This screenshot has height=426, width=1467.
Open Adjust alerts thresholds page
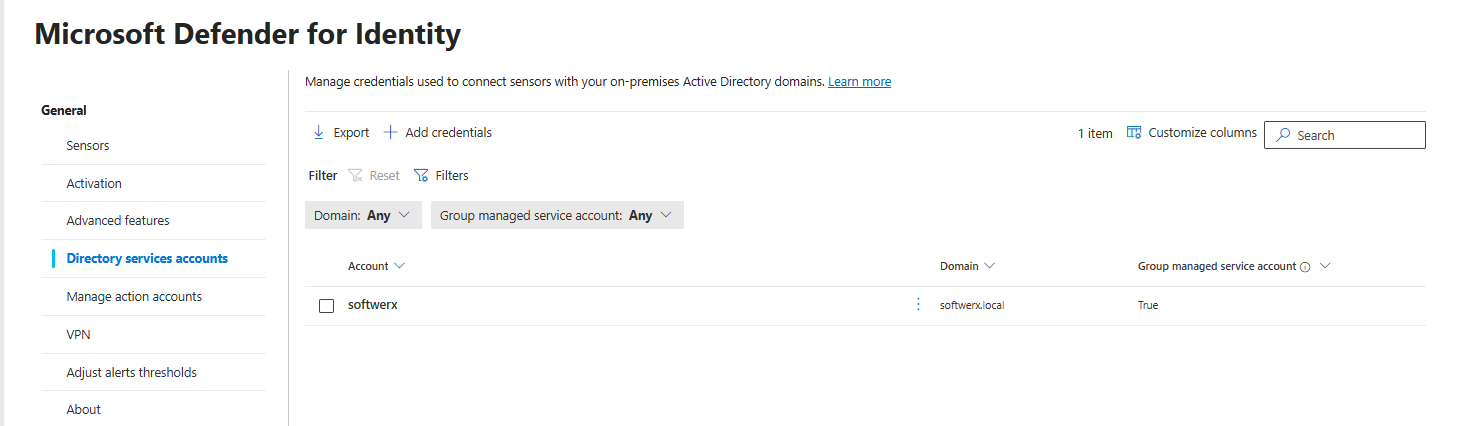point(131,373)
